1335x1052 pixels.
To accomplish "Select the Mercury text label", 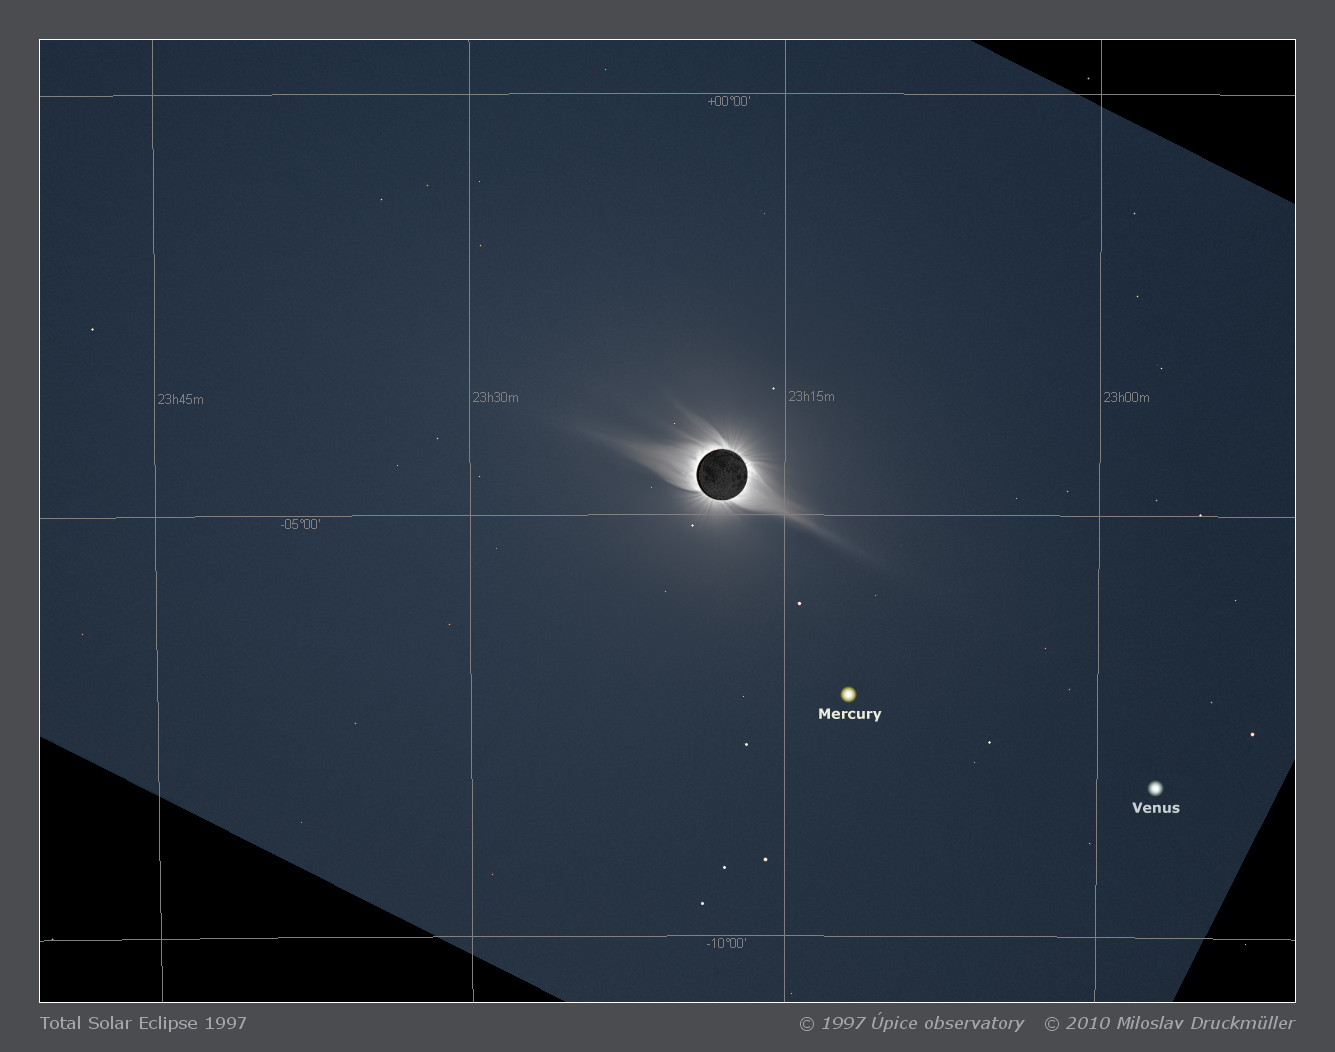I will coord(849,714).
